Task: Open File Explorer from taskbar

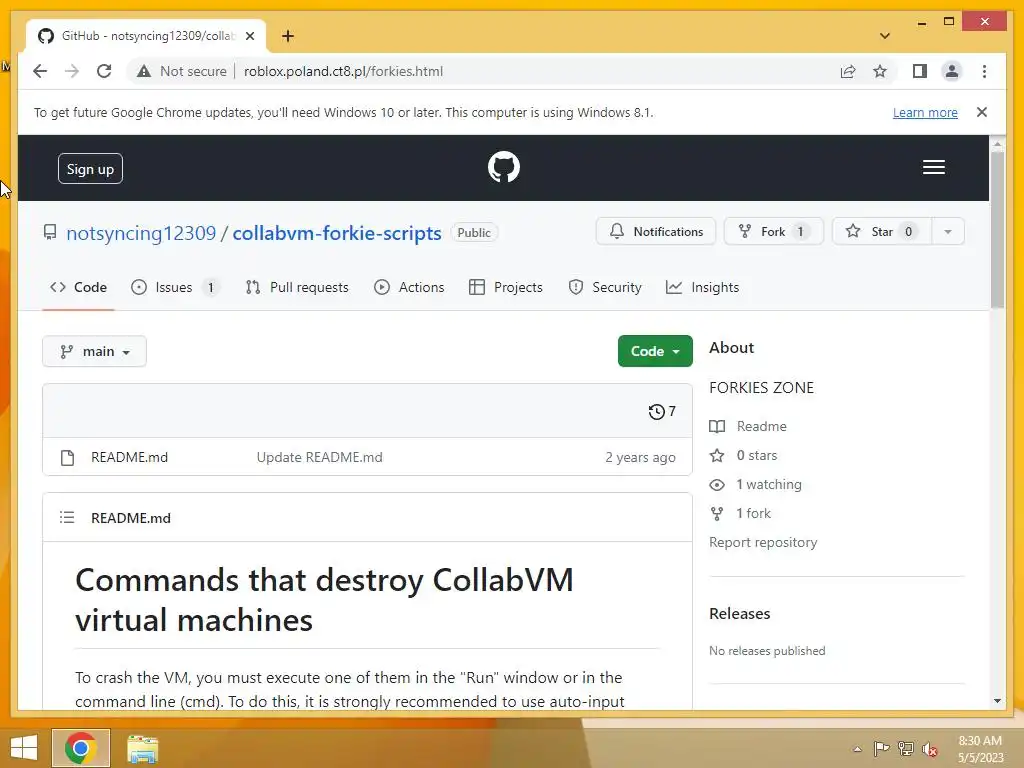Action: 142,748
